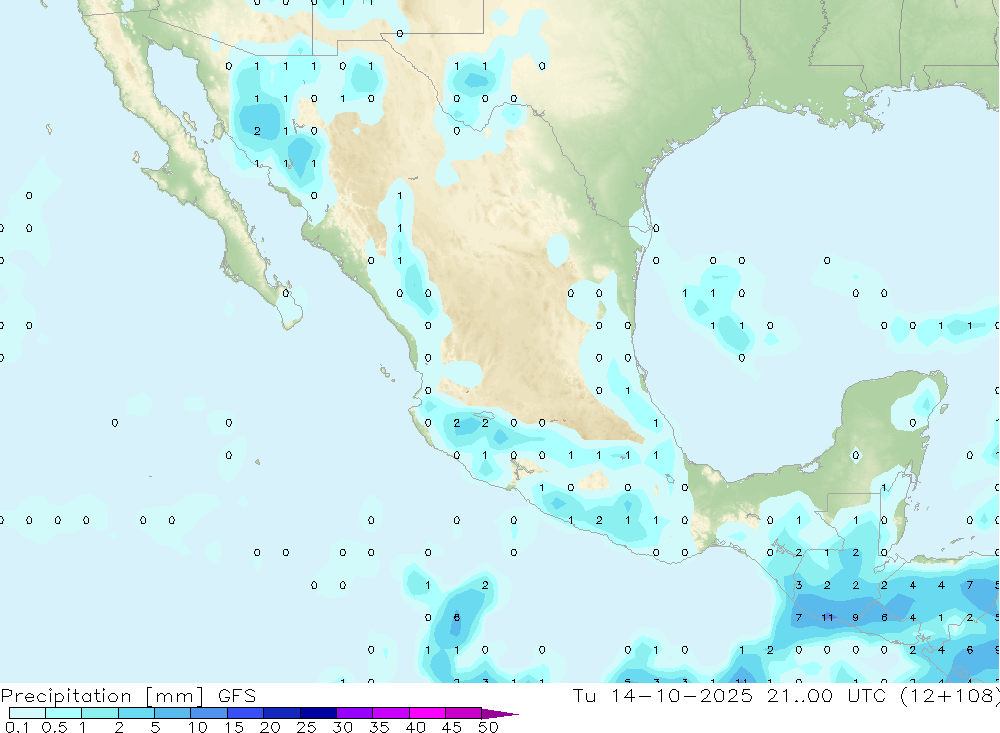Click the "0.1" legend label

[x=17, y=727]
